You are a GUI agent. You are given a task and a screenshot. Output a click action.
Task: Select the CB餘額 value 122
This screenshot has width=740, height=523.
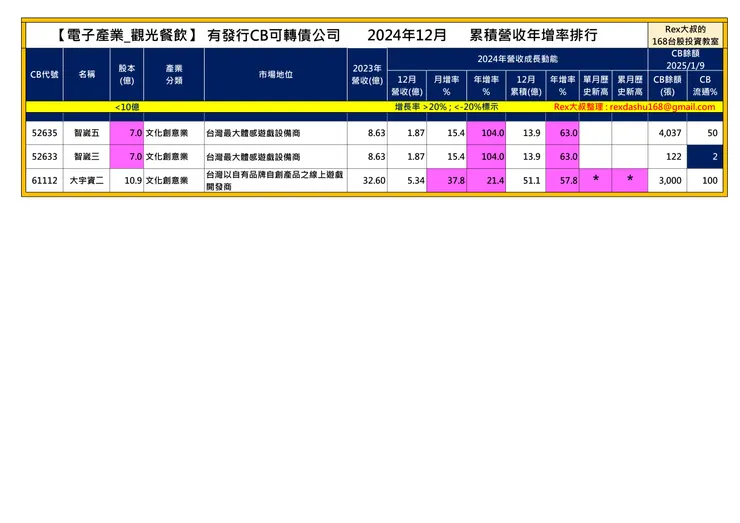(x=667, y=157)
